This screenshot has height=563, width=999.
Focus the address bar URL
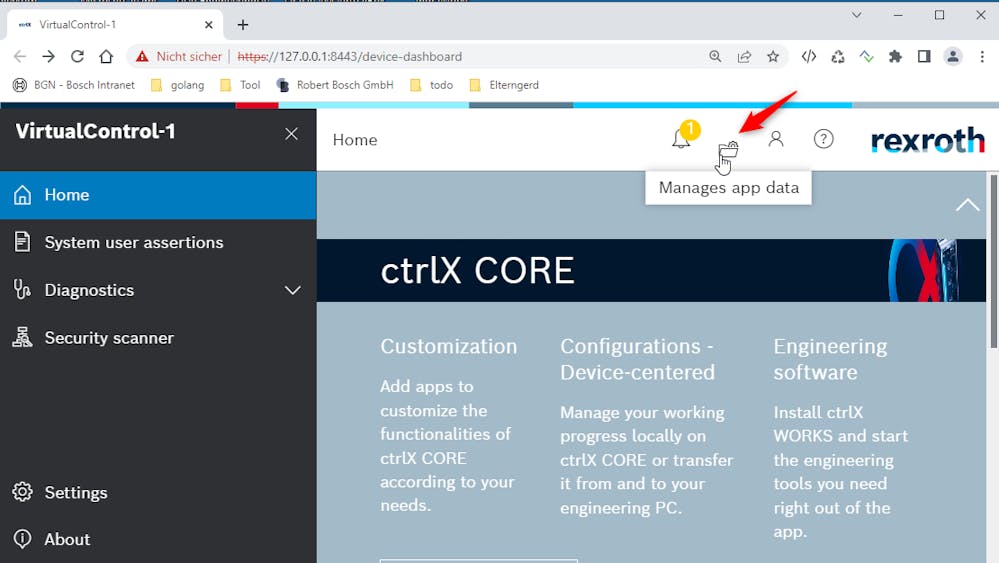[x=349, y=57]
